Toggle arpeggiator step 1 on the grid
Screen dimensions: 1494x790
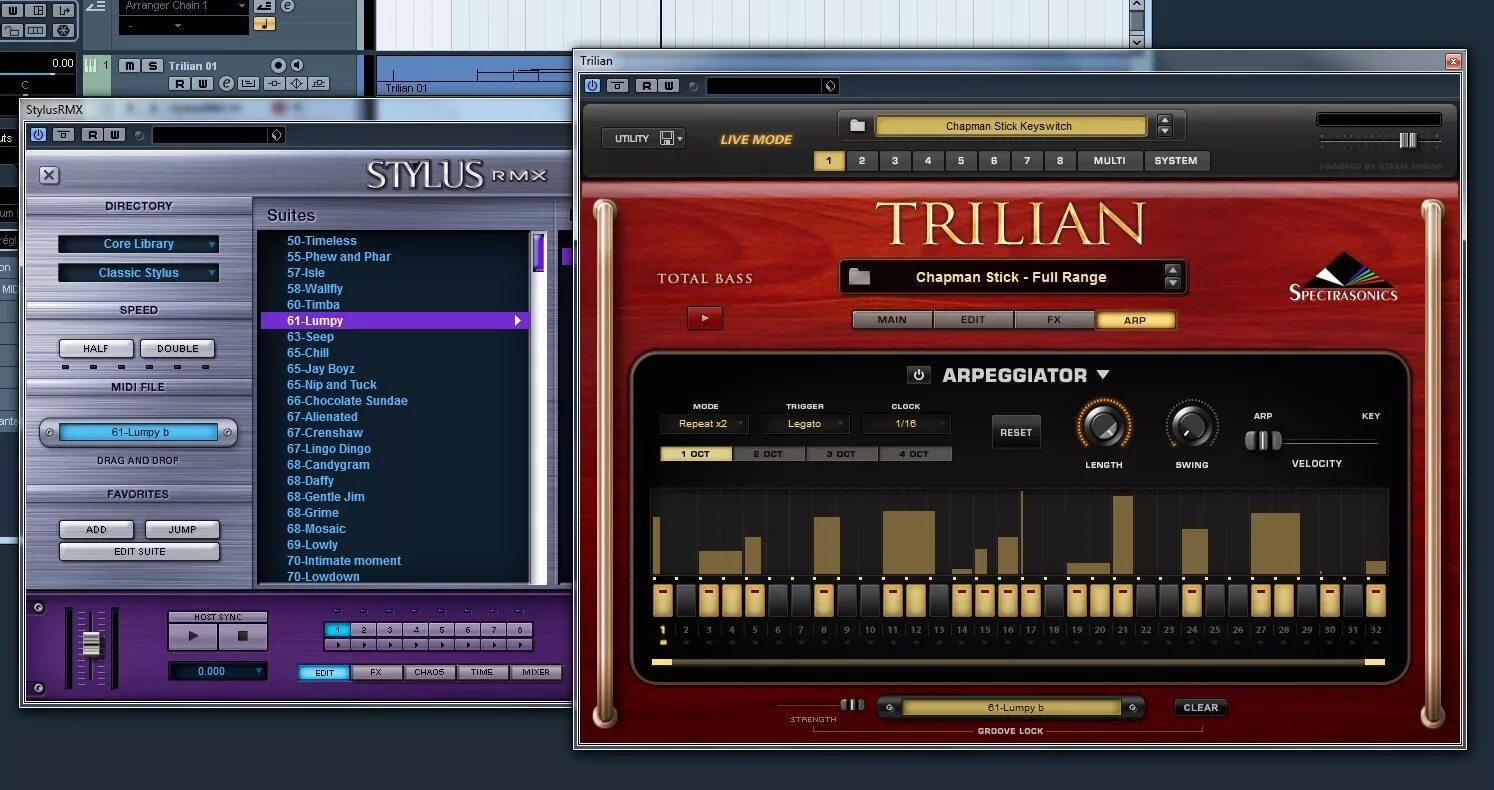click(x=662, y=600)
